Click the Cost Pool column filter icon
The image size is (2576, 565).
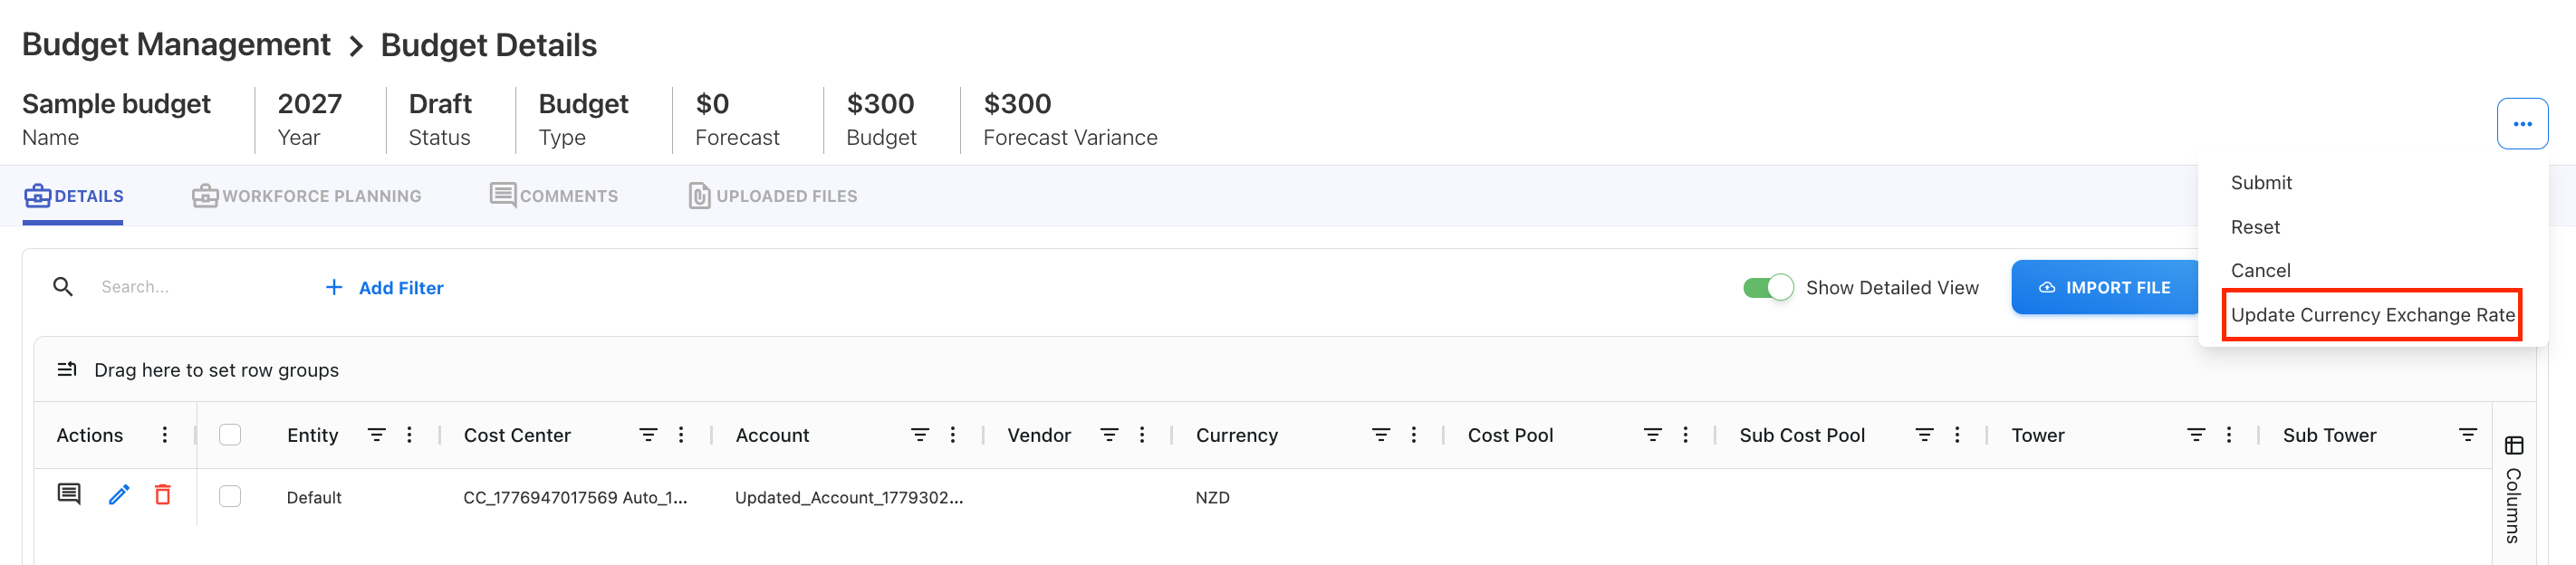[1653, 435]
